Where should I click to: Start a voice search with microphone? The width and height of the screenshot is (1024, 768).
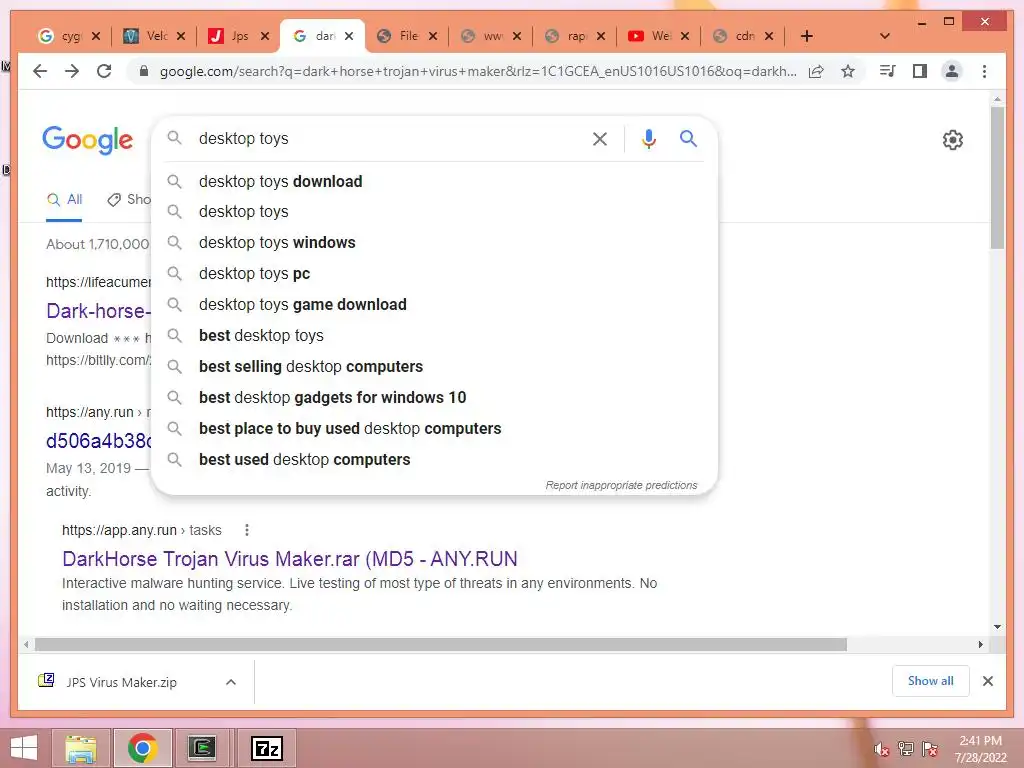[648, 138]
